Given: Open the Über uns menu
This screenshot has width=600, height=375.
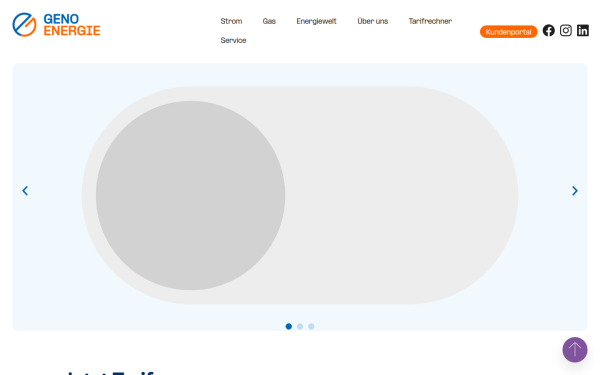Looking at the screenshot, I should click(372, 21).
